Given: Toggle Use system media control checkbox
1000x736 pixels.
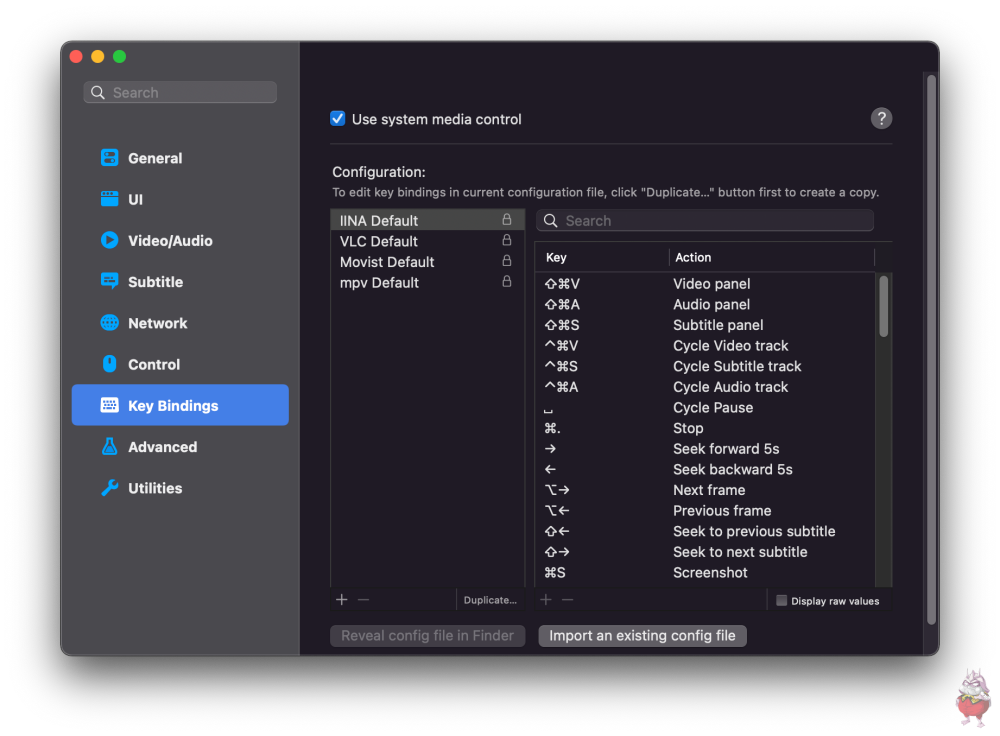Looking at the screenshot, I should [337, 119].
